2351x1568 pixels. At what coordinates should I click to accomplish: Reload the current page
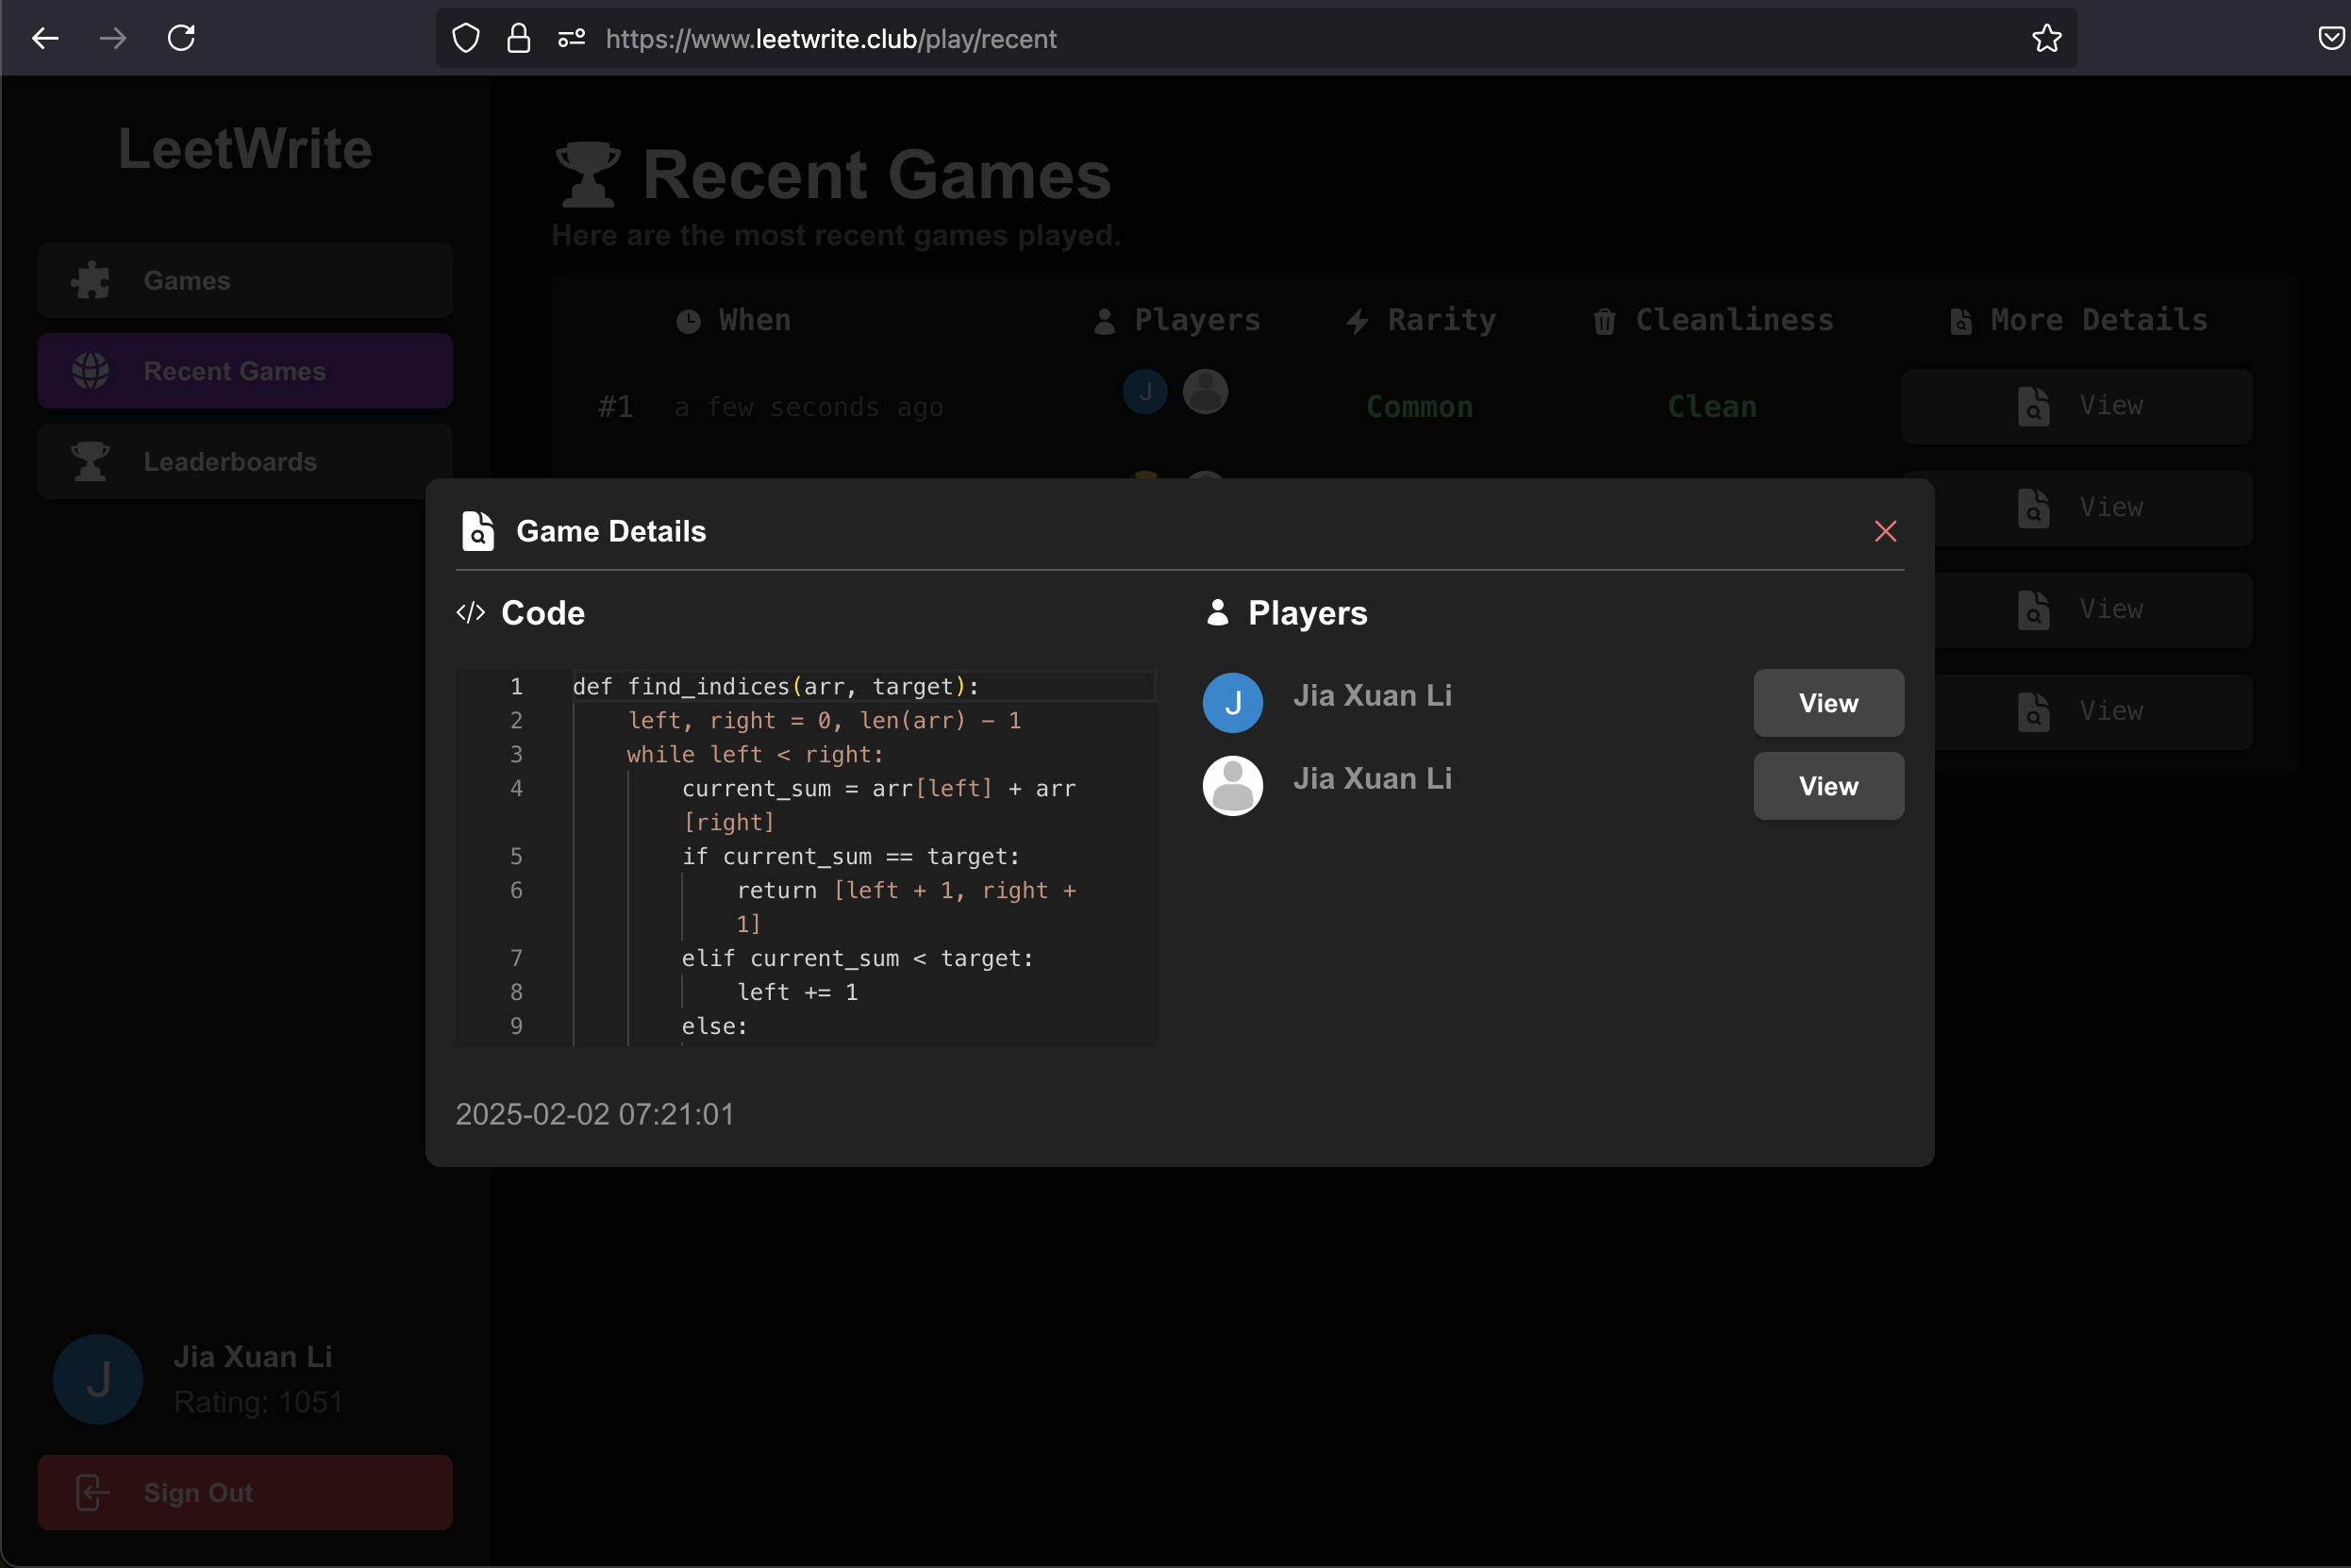[x=181, y=38]
